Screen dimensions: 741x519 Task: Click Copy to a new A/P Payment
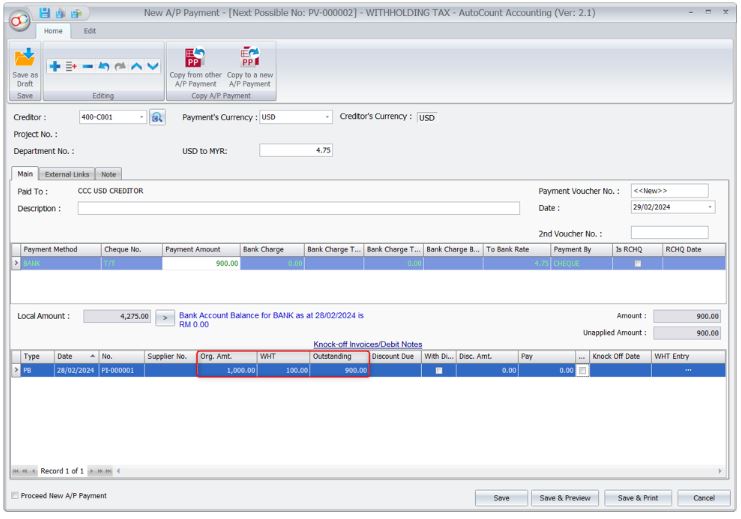pyautogui.click(x=250, y=67)
